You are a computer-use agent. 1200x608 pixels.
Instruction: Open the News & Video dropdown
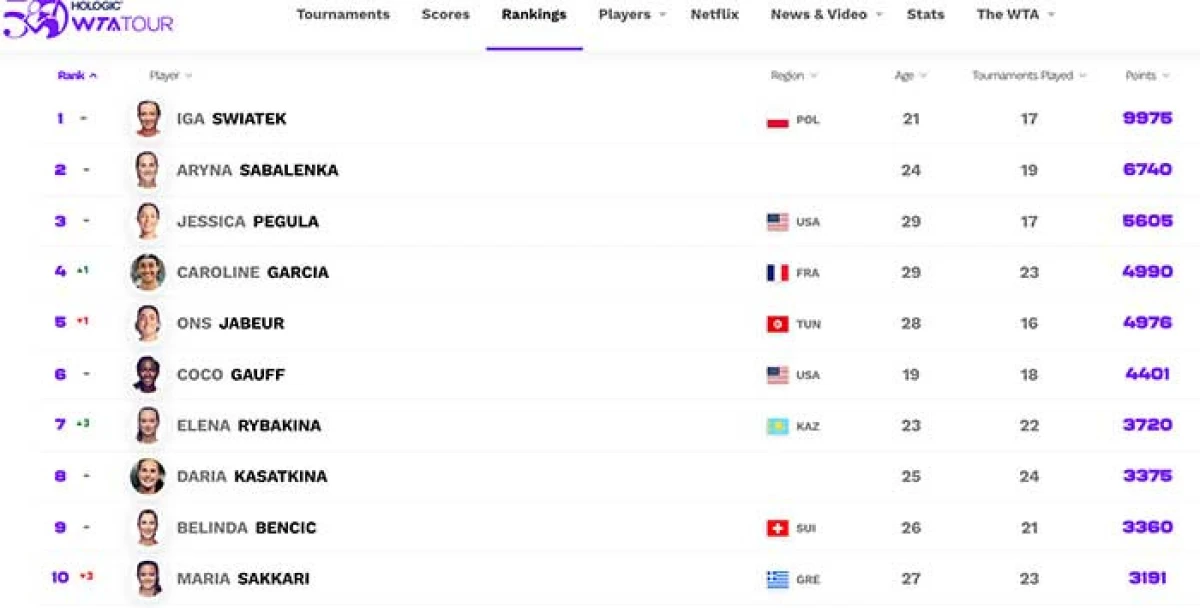click(826, 15)
